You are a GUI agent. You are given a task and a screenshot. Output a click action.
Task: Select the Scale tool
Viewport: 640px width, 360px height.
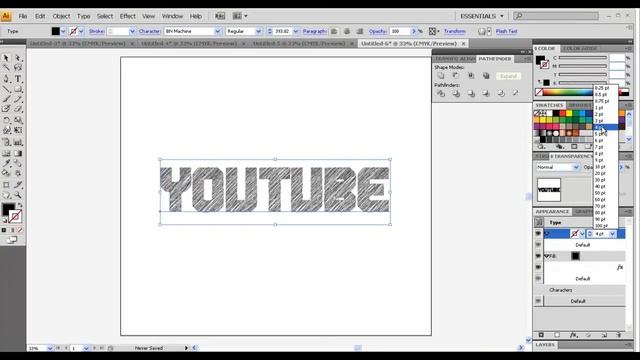click(18, 120)
